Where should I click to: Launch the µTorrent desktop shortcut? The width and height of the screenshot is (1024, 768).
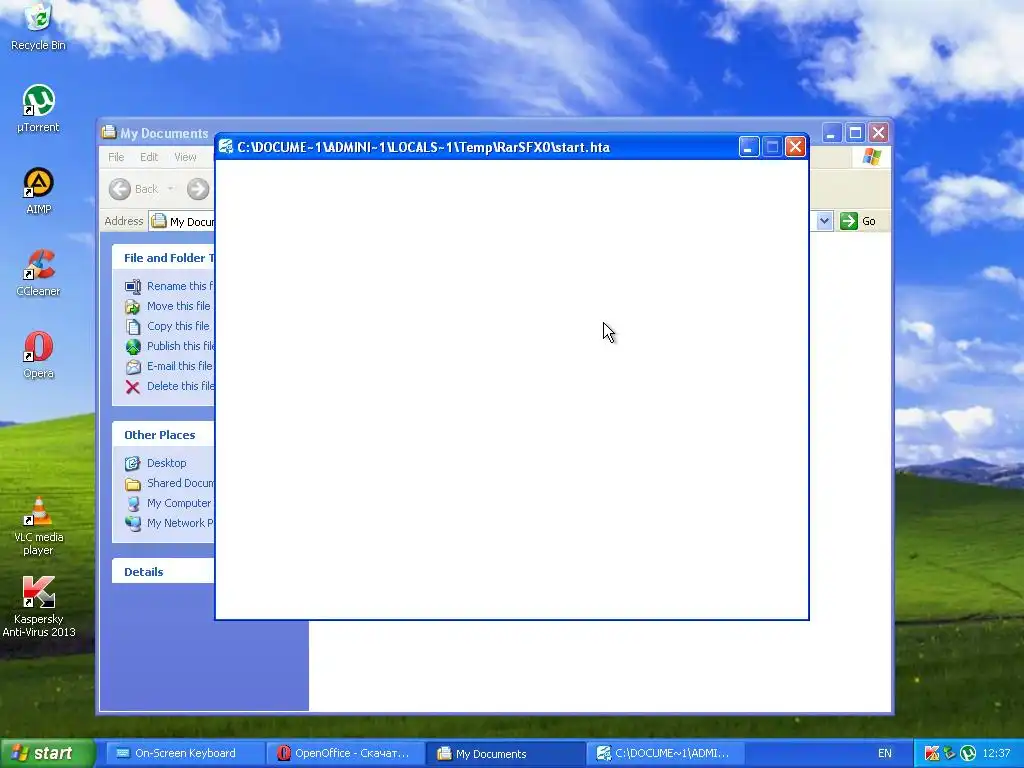coord(39,108)
